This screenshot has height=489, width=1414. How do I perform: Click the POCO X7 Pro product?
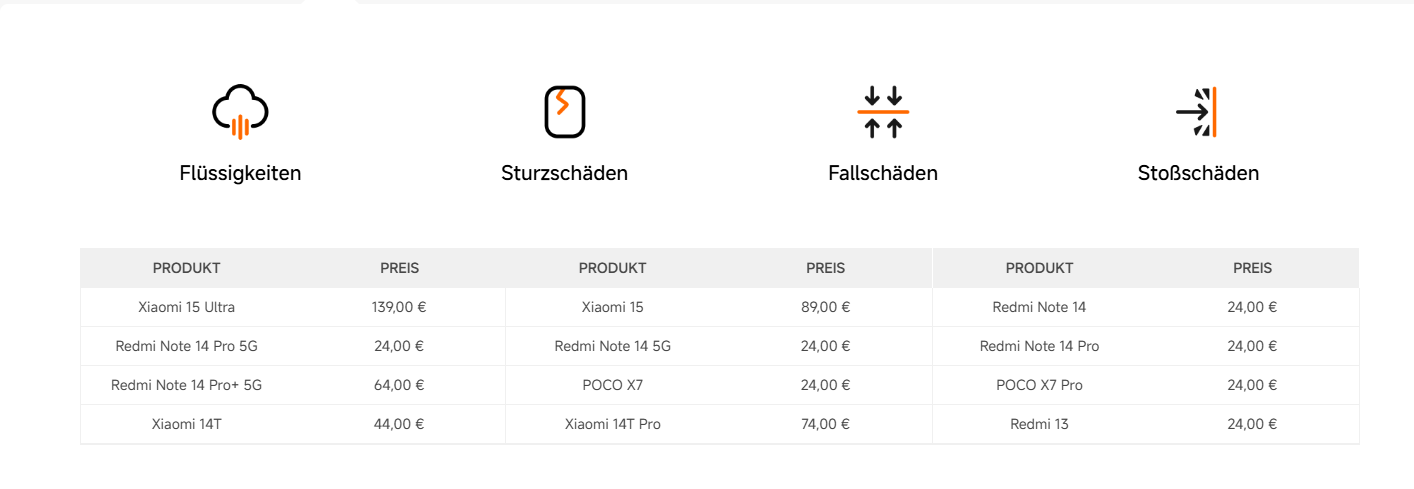(x=1039, y=385)
